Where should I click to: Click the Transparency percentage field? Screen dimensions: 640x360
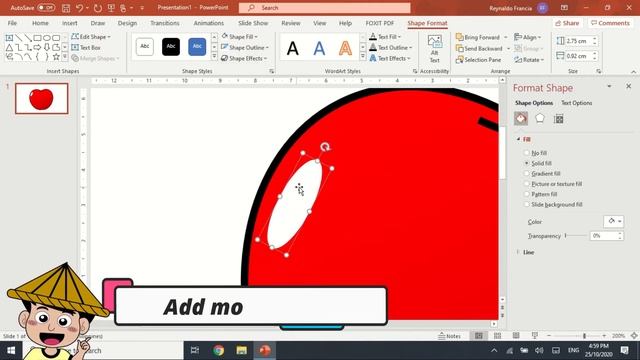coord(607,236)
